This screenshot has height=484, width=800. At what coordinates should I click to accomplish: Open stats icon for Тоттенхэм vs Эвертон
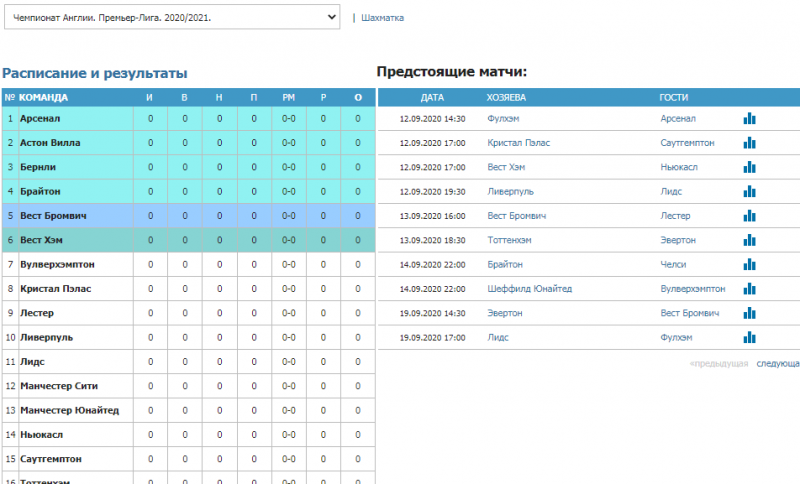pyautogui.click(x=749, y=240)
